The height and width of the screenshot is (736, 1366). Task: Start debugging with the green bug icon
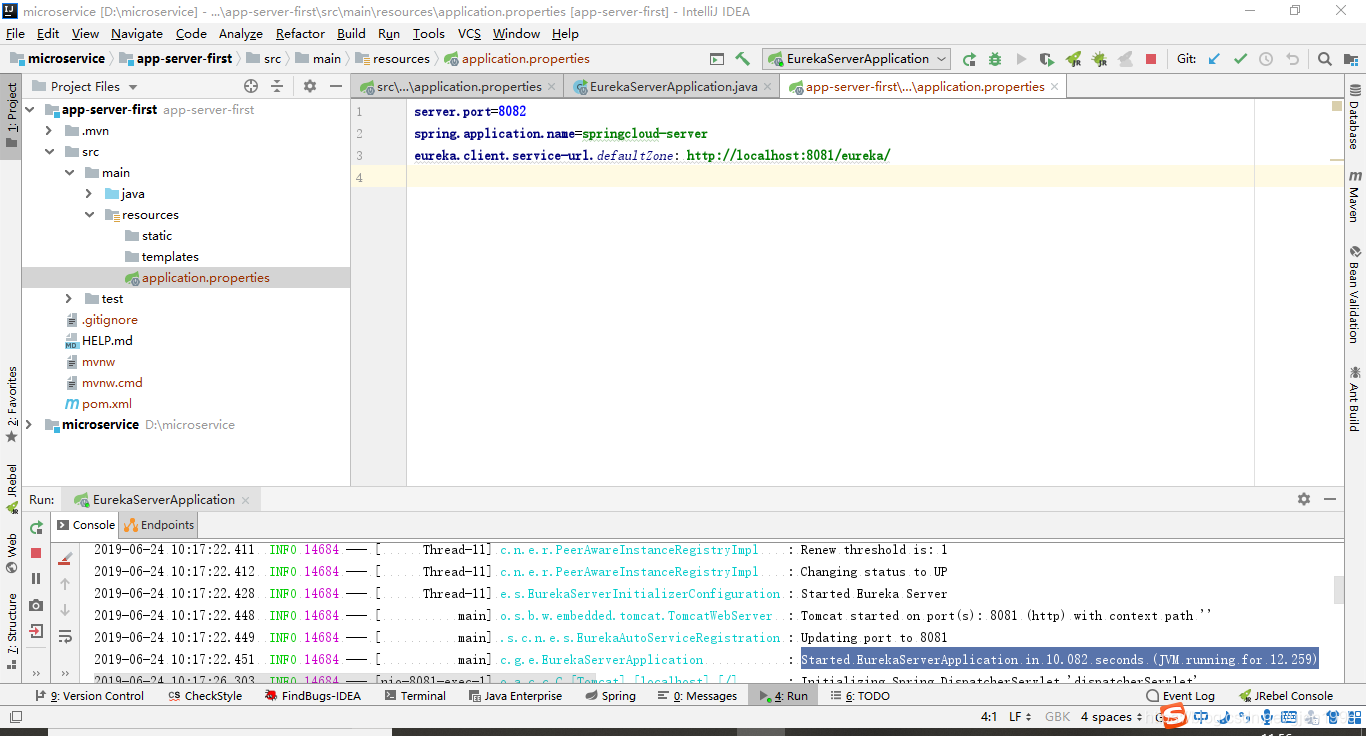tap(995, 59)
